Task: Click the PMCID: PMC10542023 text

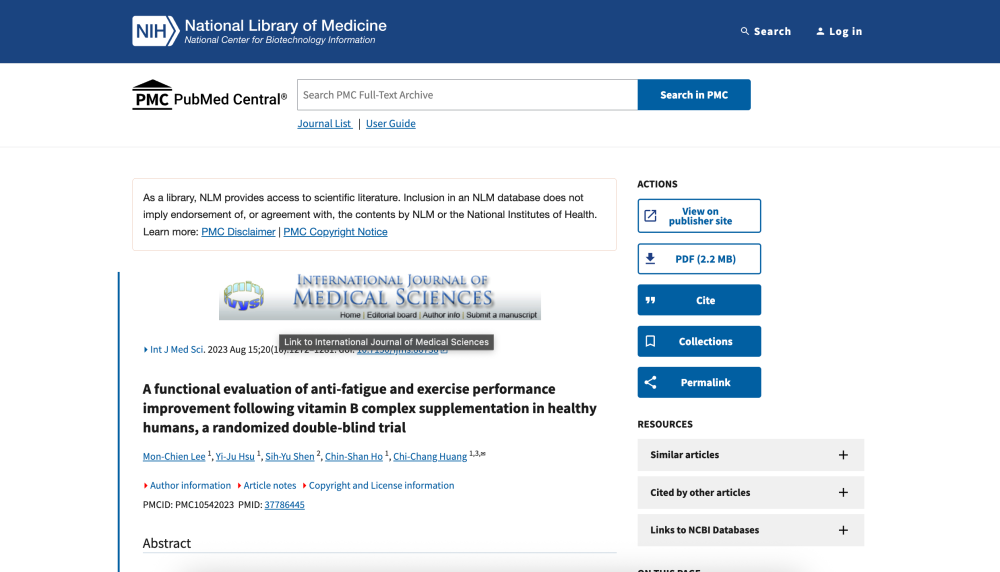Action: click(188, 504)
